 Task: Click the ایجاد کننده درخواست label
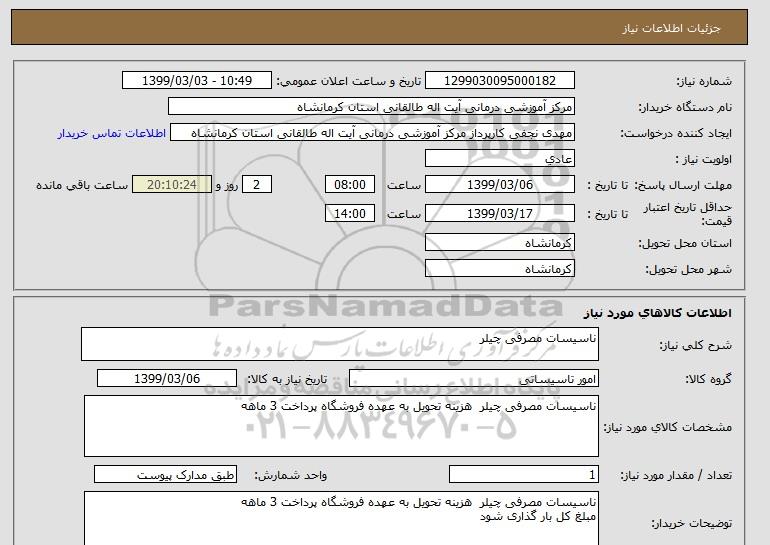(x=676, y=134)
